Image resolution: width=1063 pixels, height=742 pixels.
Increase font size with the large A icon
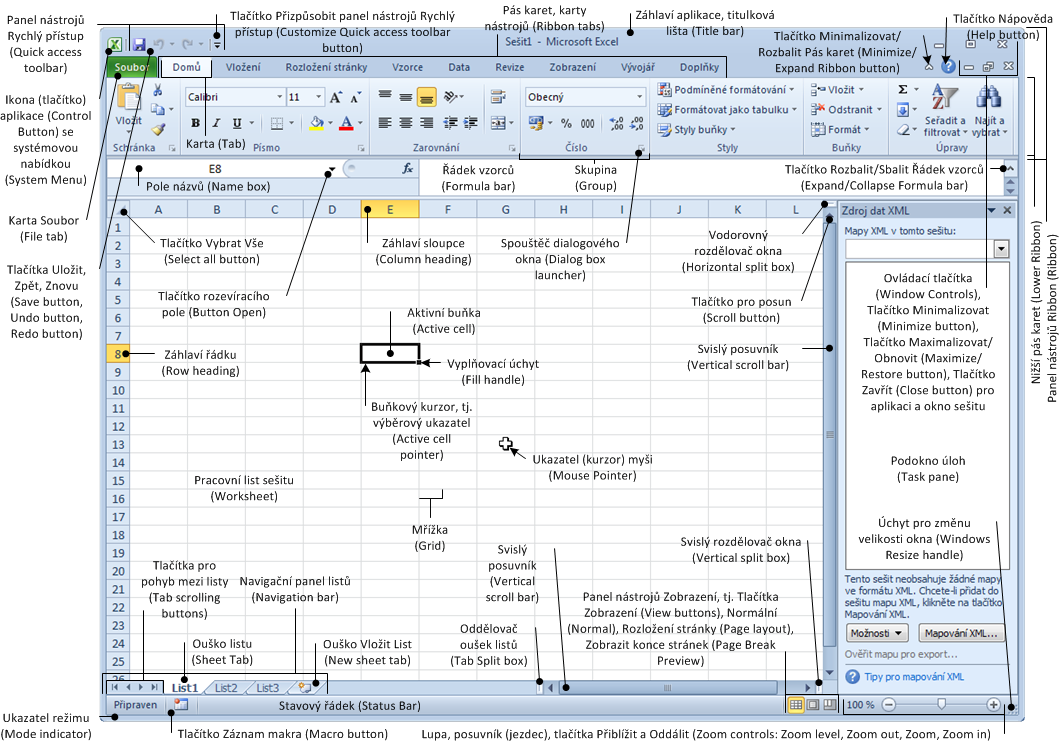point(336,98)
